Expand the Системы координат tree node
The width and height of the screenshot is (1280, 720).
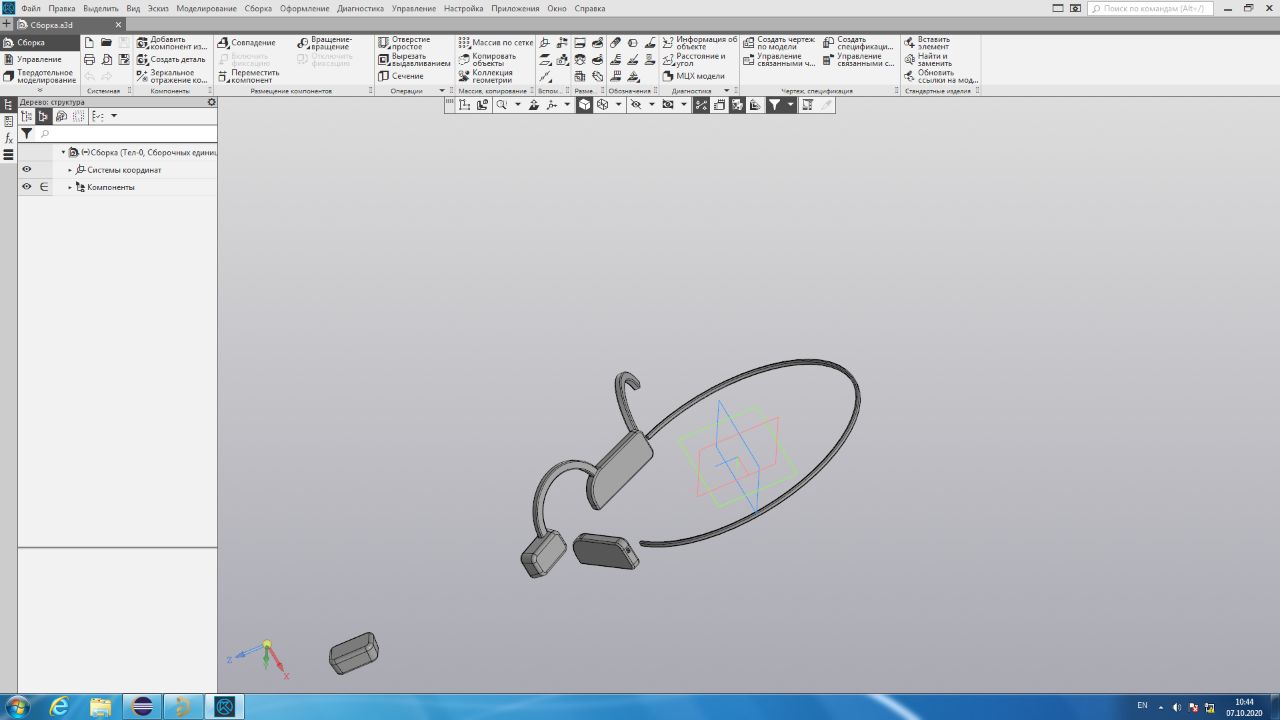[70, 170]
